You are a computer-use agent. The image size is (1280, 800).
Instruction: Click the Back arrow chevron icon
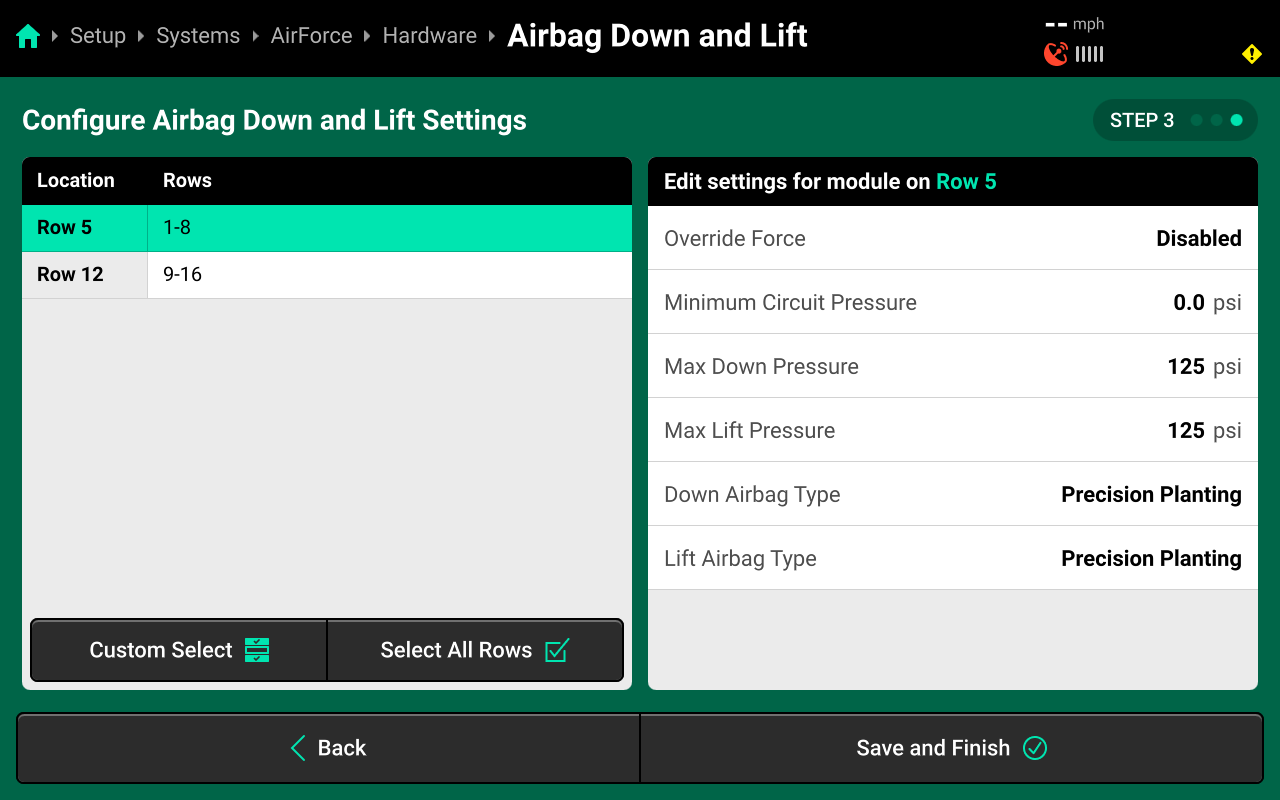tap(298, 748)
